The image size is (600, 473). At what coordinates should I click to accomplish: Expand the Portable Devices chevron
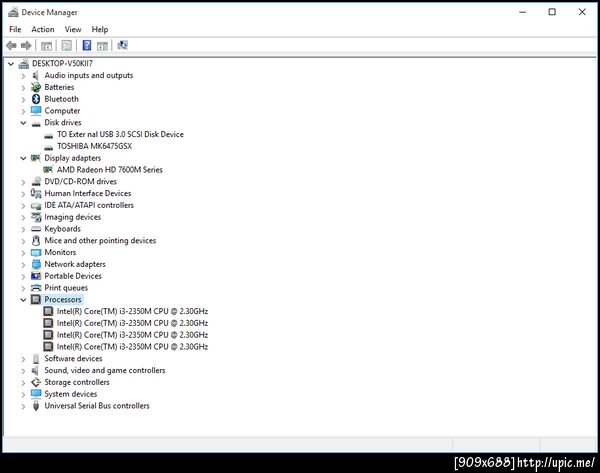pyautogui.click(x=23, y=276)
